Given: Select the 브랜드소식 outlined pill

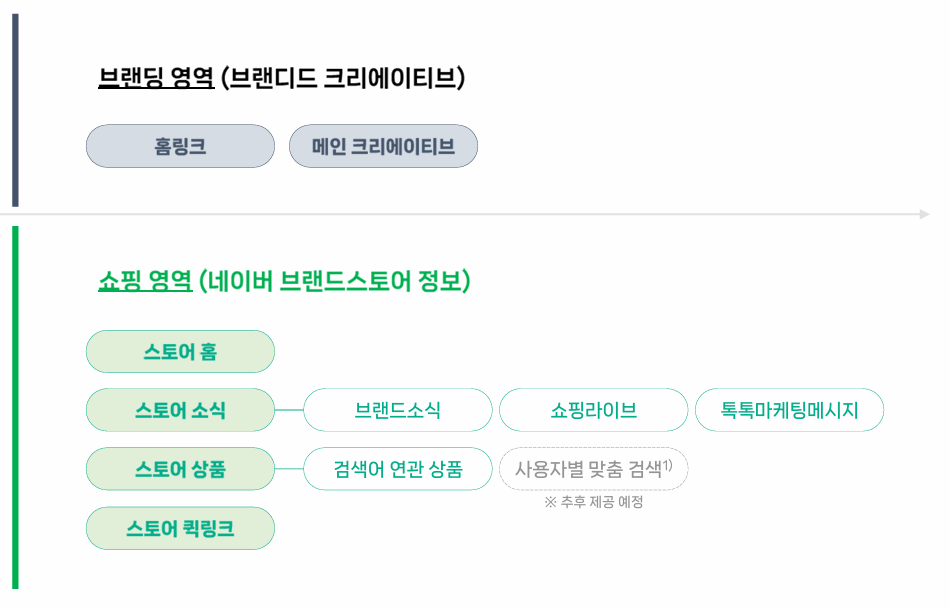Looking at the screenshot, I should point(397,410).
